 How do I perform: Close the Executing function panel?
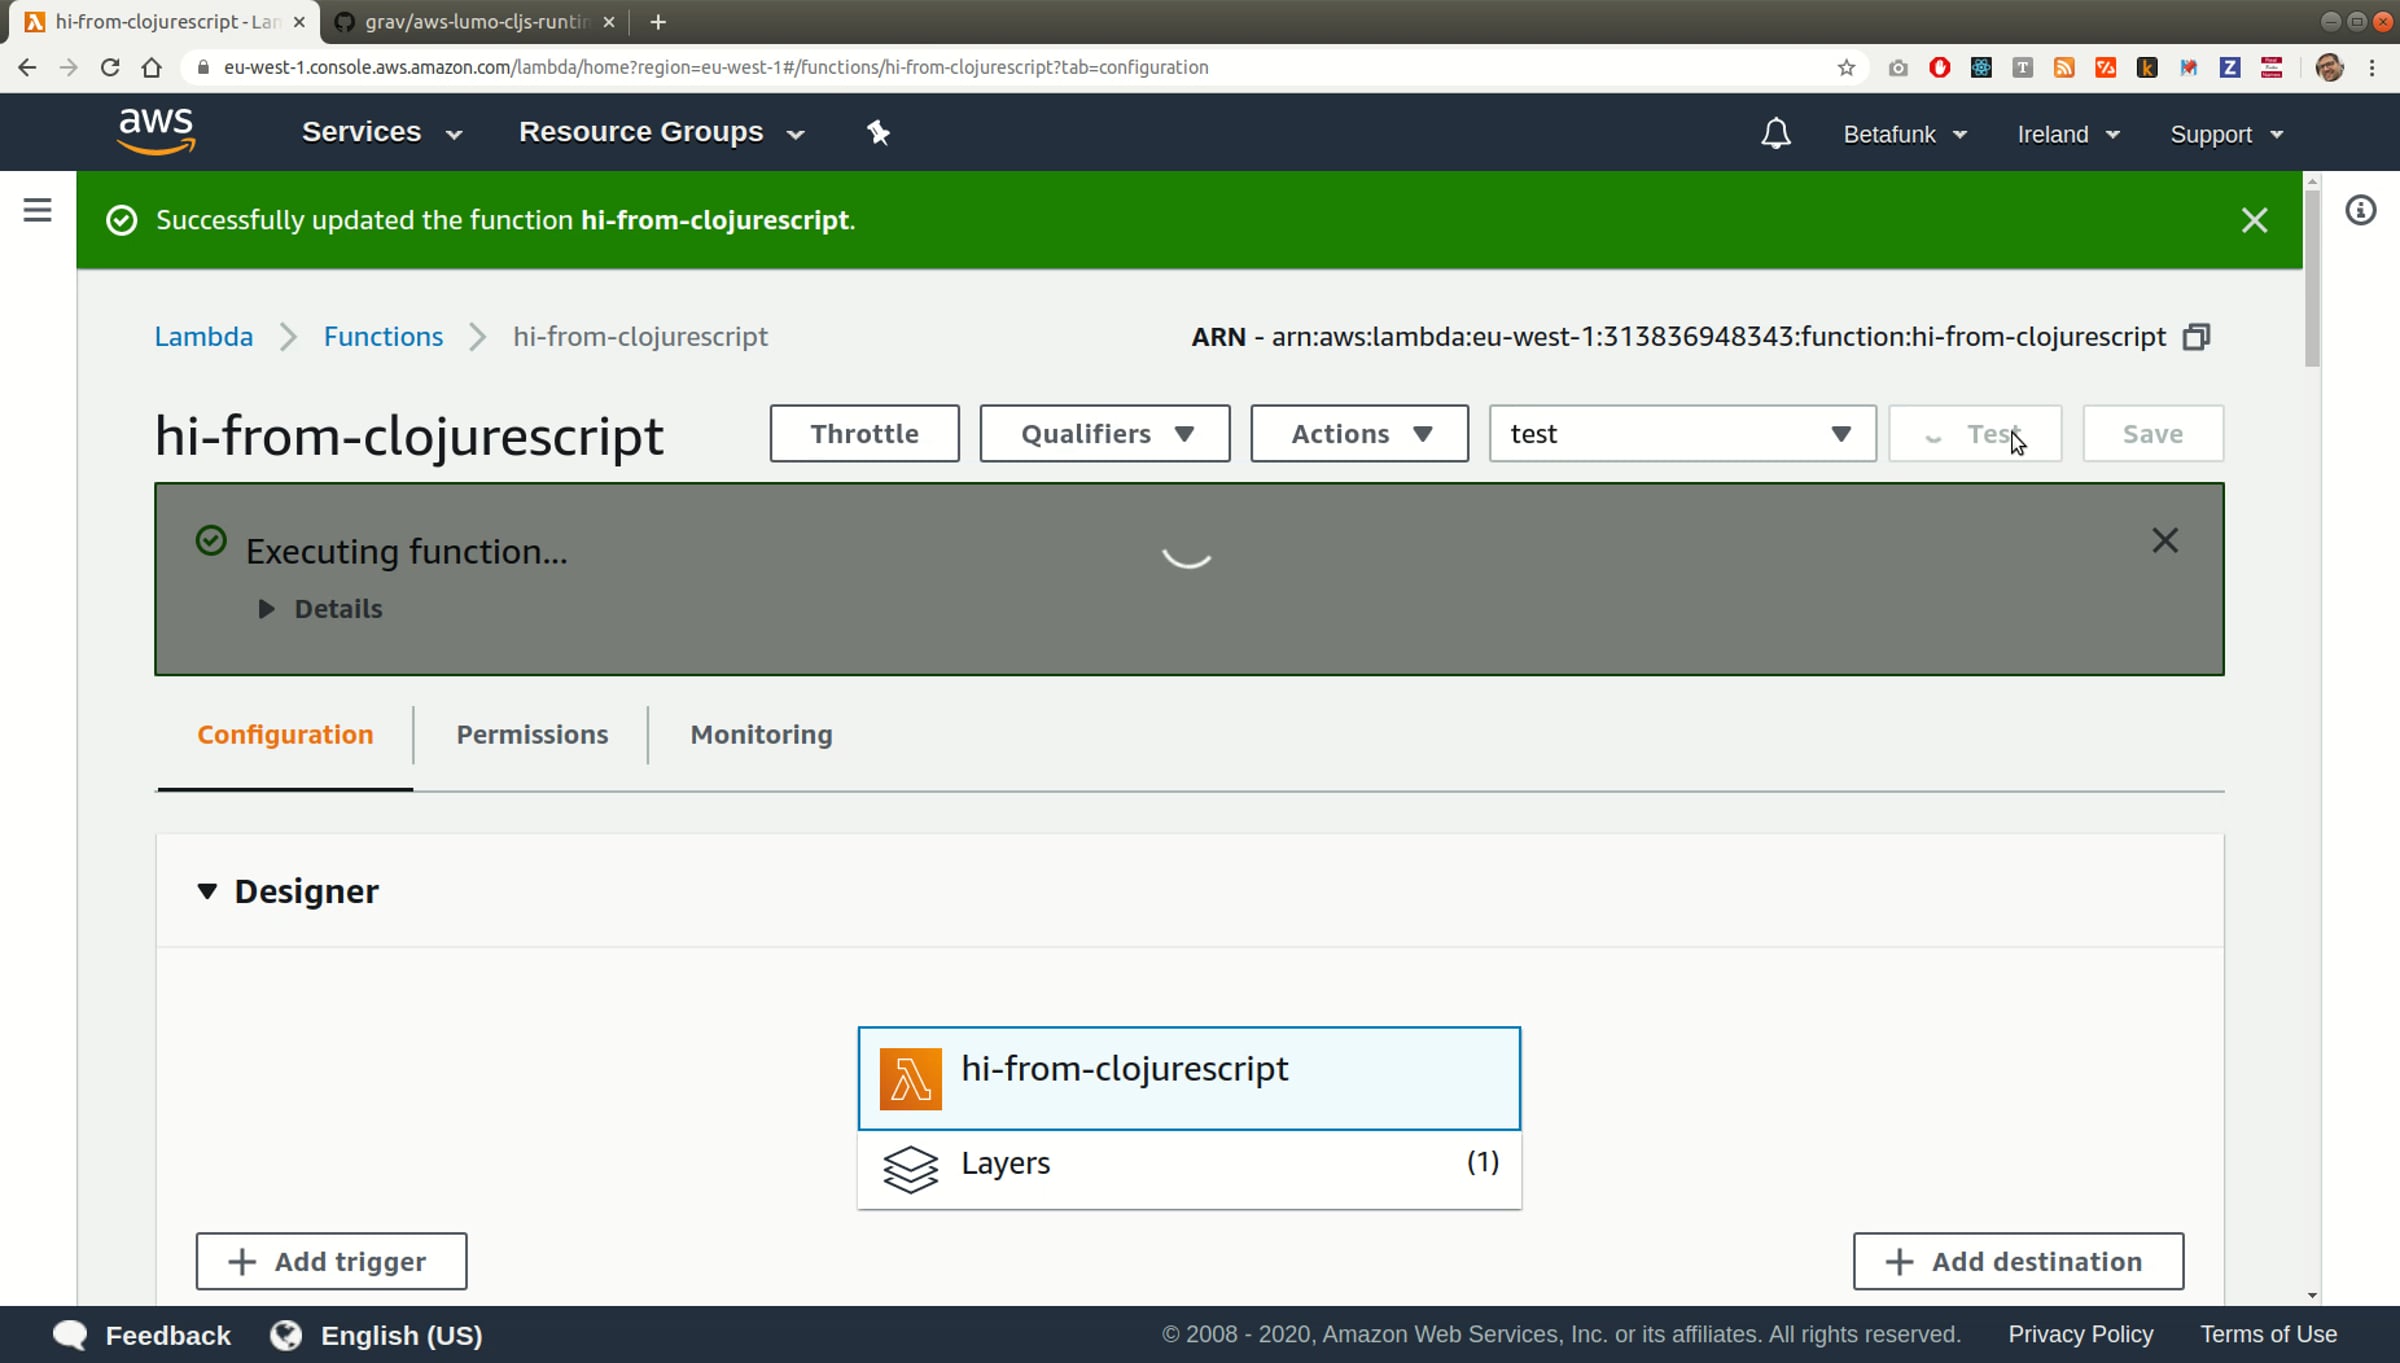tap(2165, 541)
